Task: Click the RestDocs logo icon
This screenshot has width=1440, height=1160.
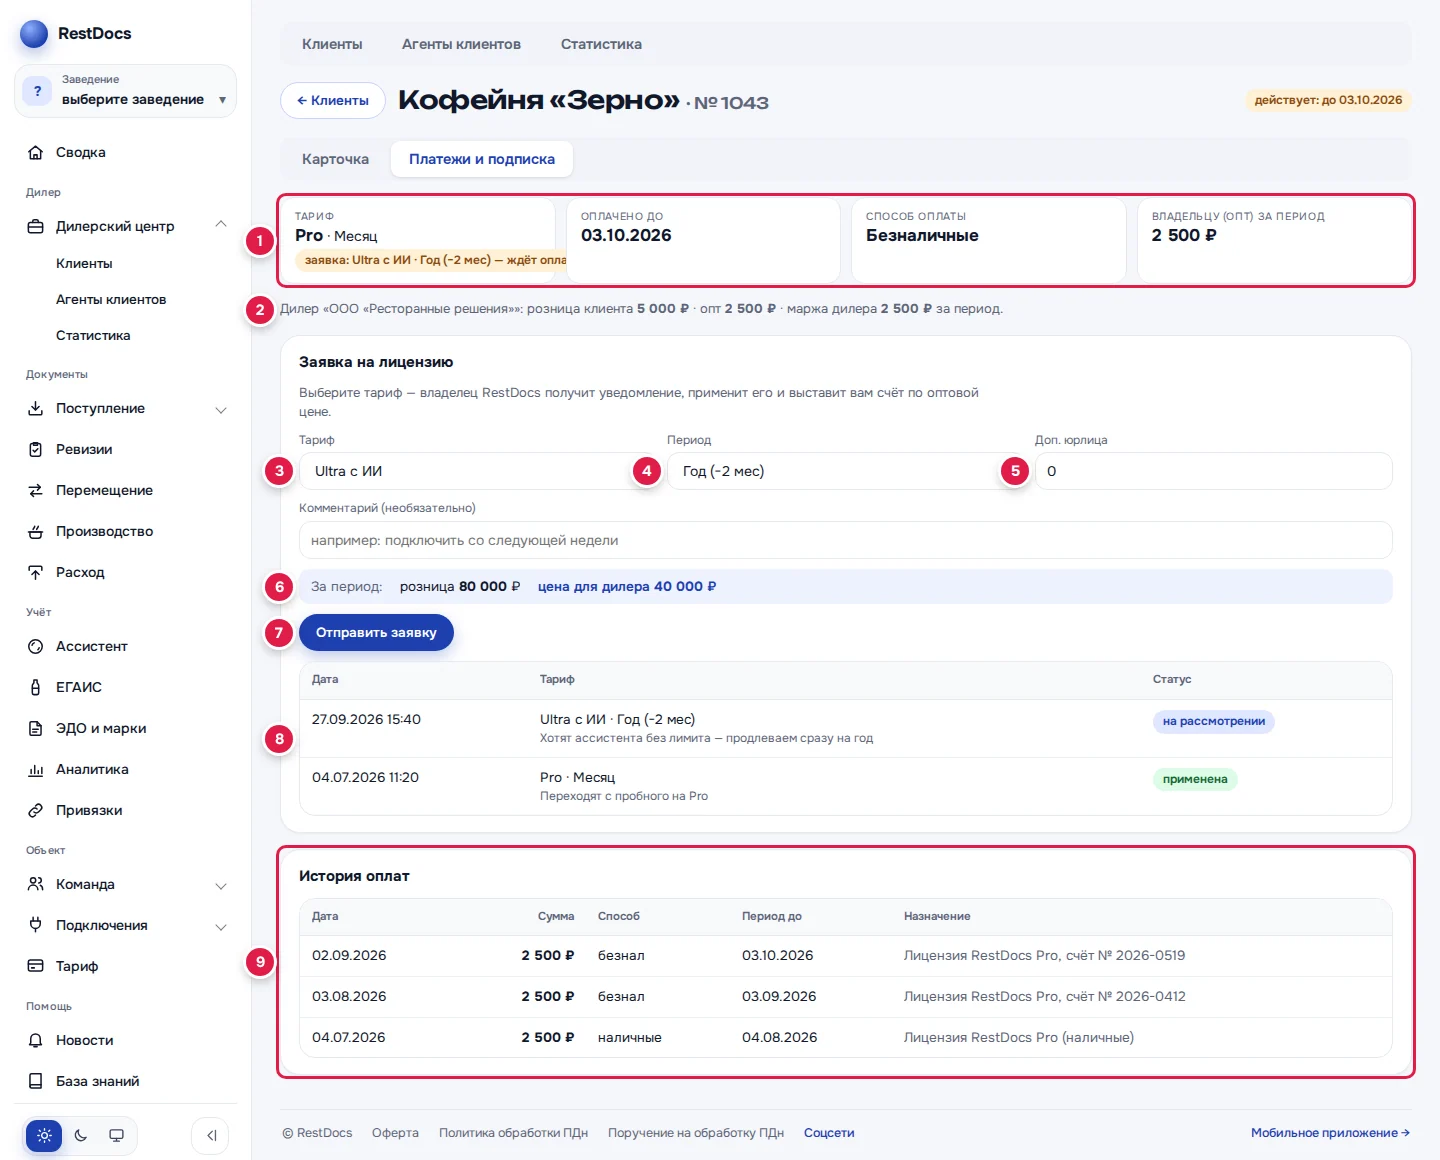Action: pos(34,34)
